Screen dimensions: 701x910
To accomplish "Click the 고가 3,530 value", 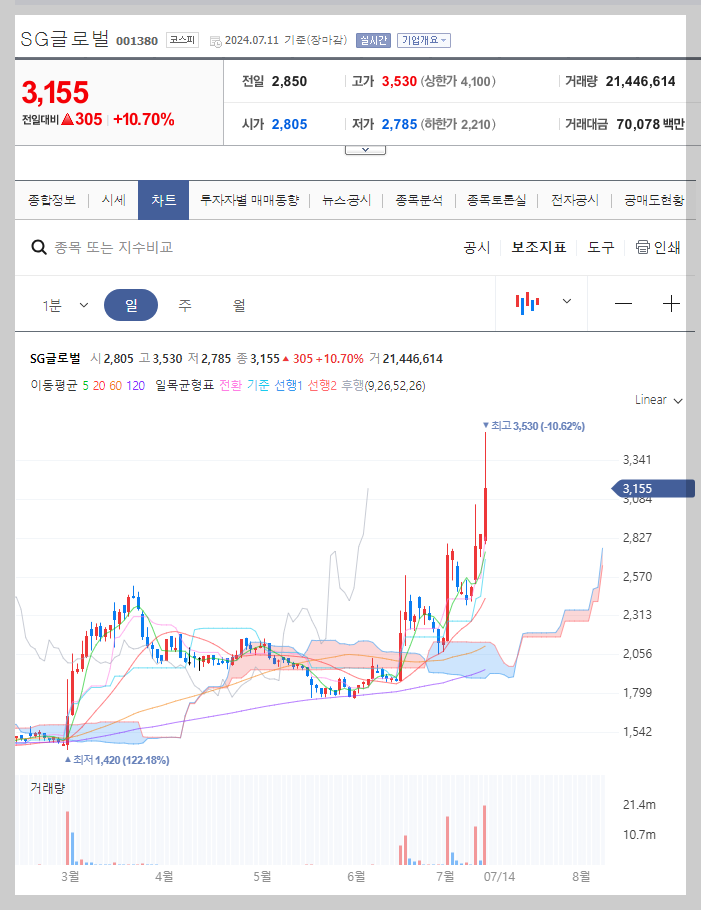I will (399, 81).
